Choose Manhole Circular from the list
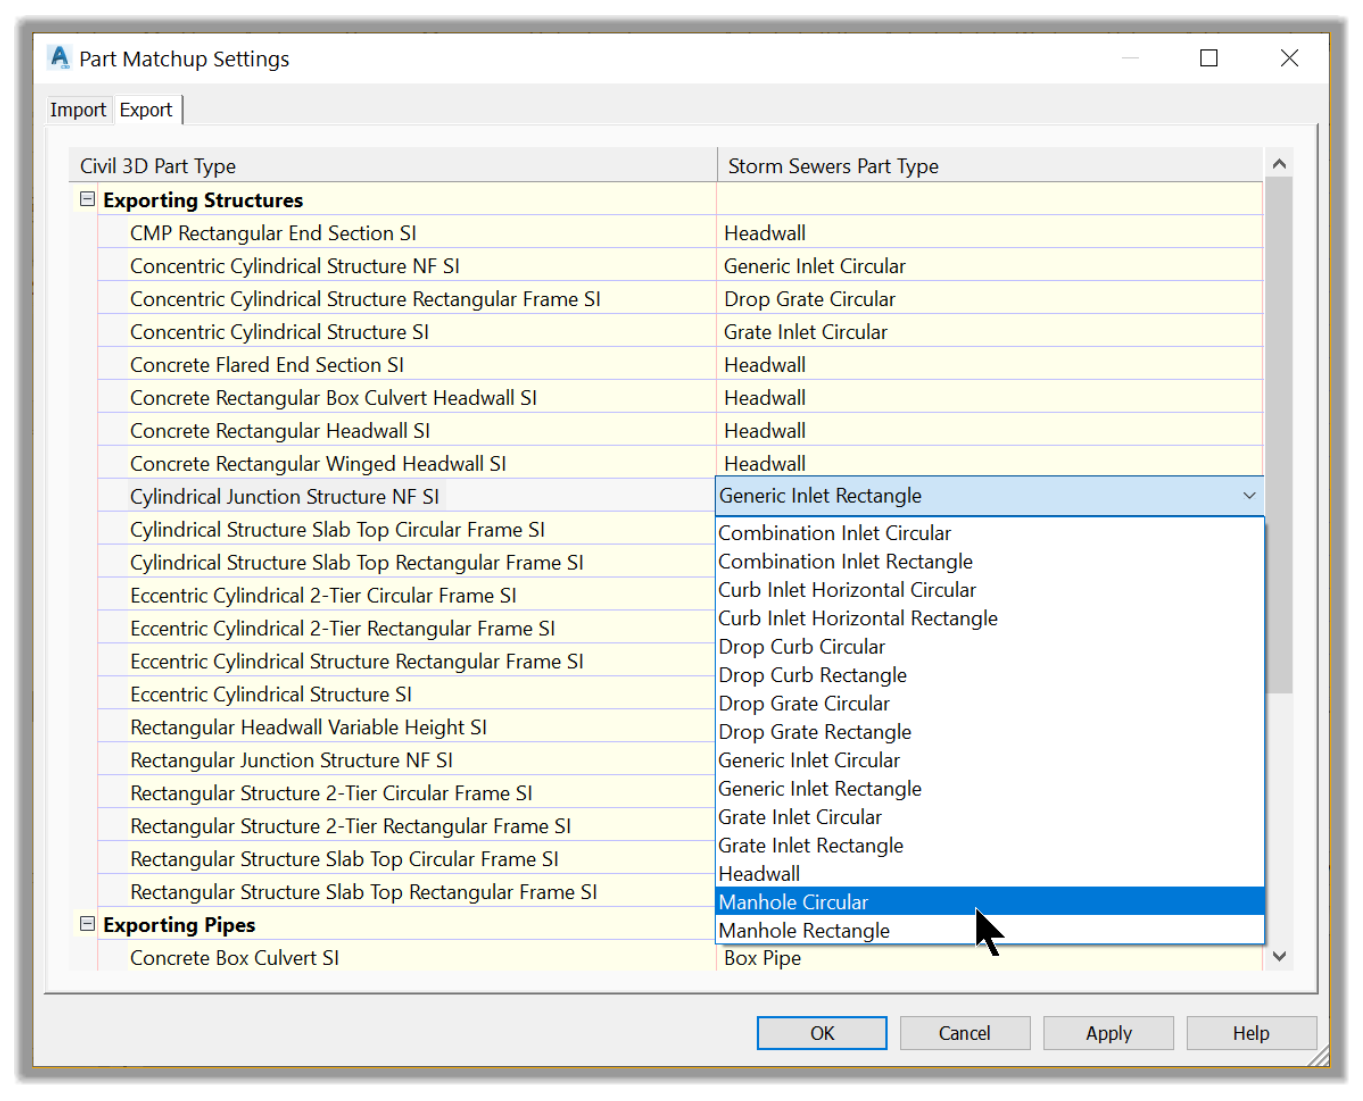Image resolution: width=1363 pixels, height=1101 pixels. 990,902
